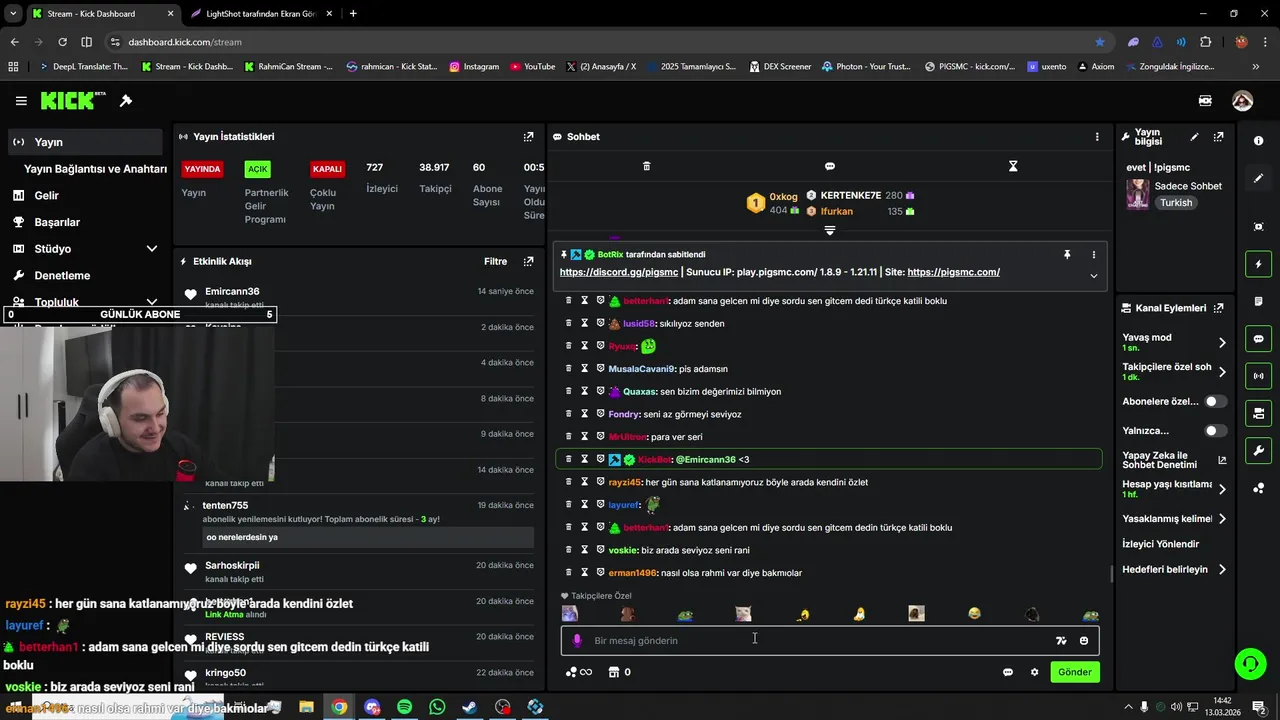Image resolution: width=1280 pixels, height=720 pixels.
Task: Click the Kick logo in the header
Action: [x=73, y=100]
